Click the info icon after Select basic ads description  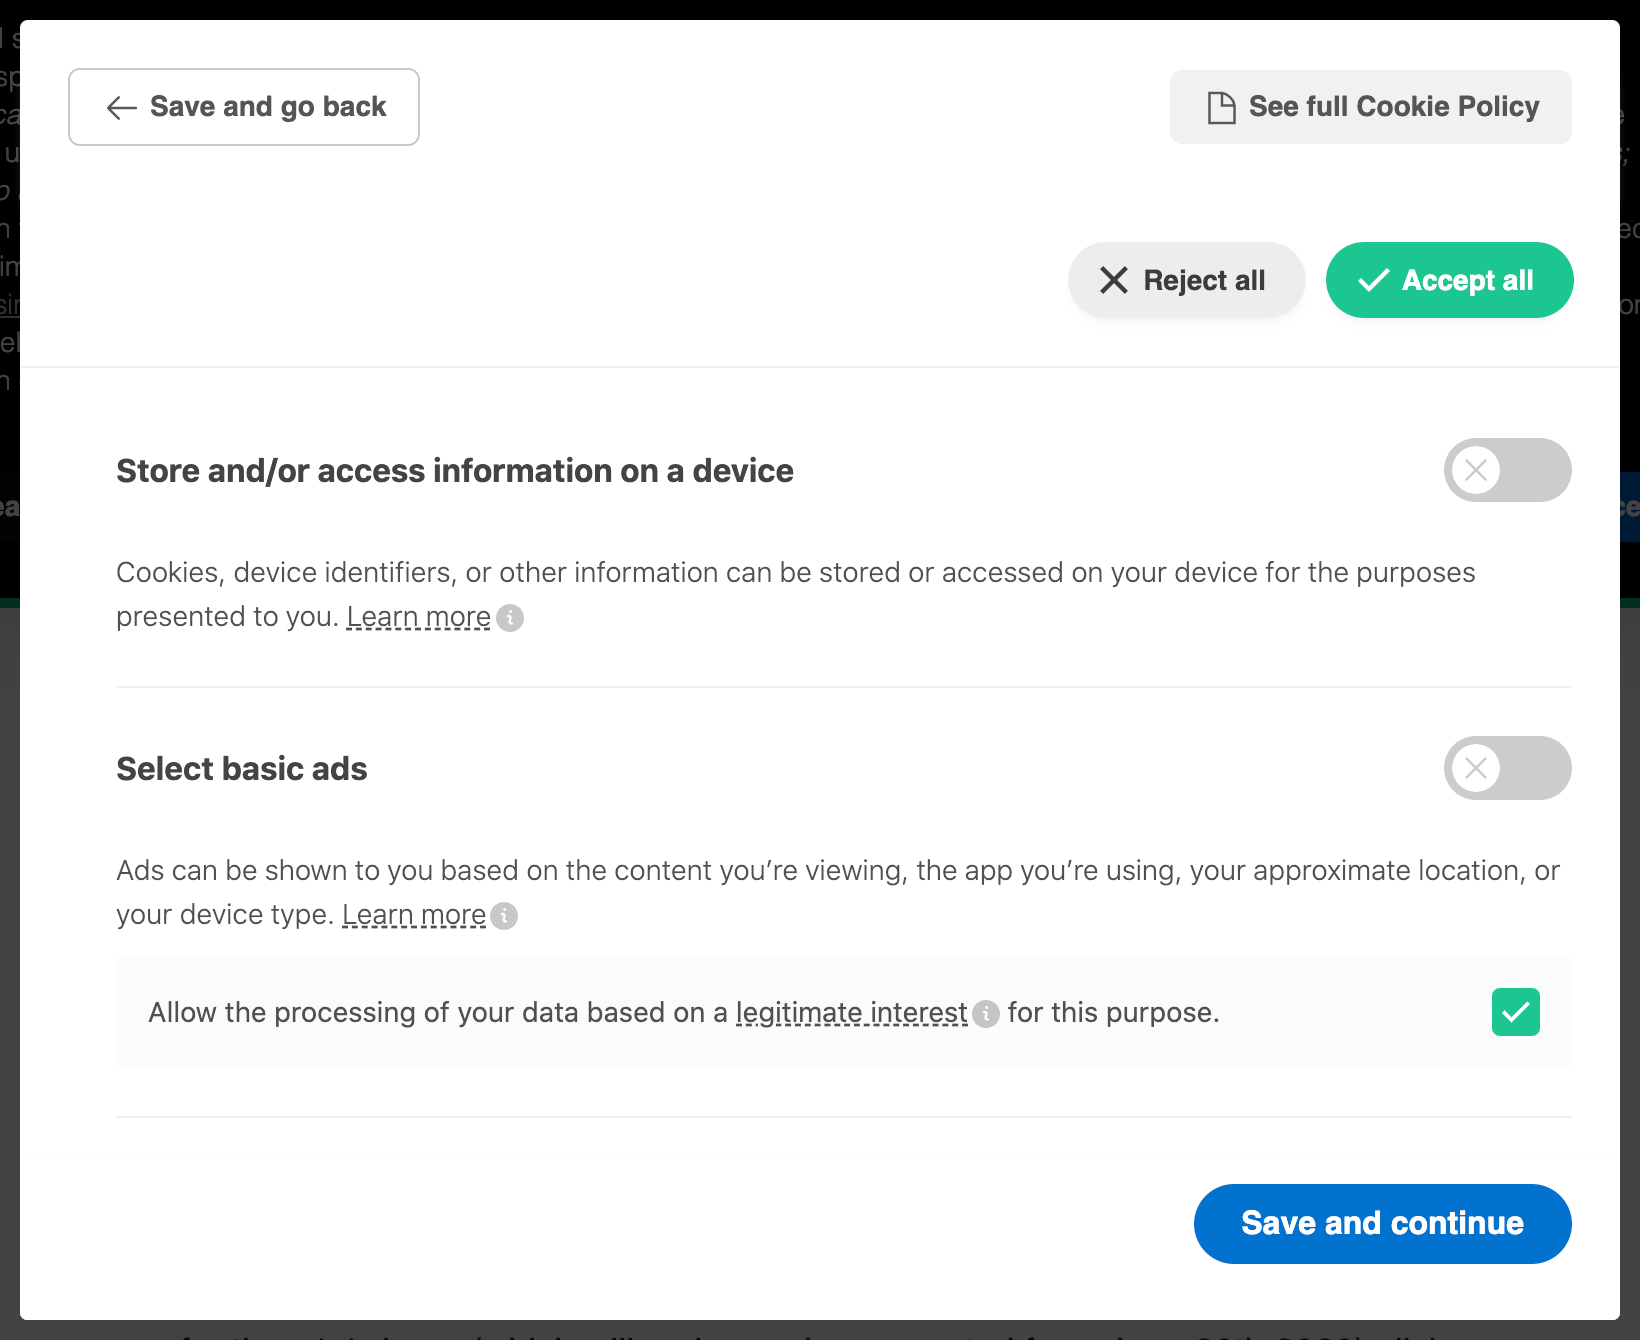(505, 916)
